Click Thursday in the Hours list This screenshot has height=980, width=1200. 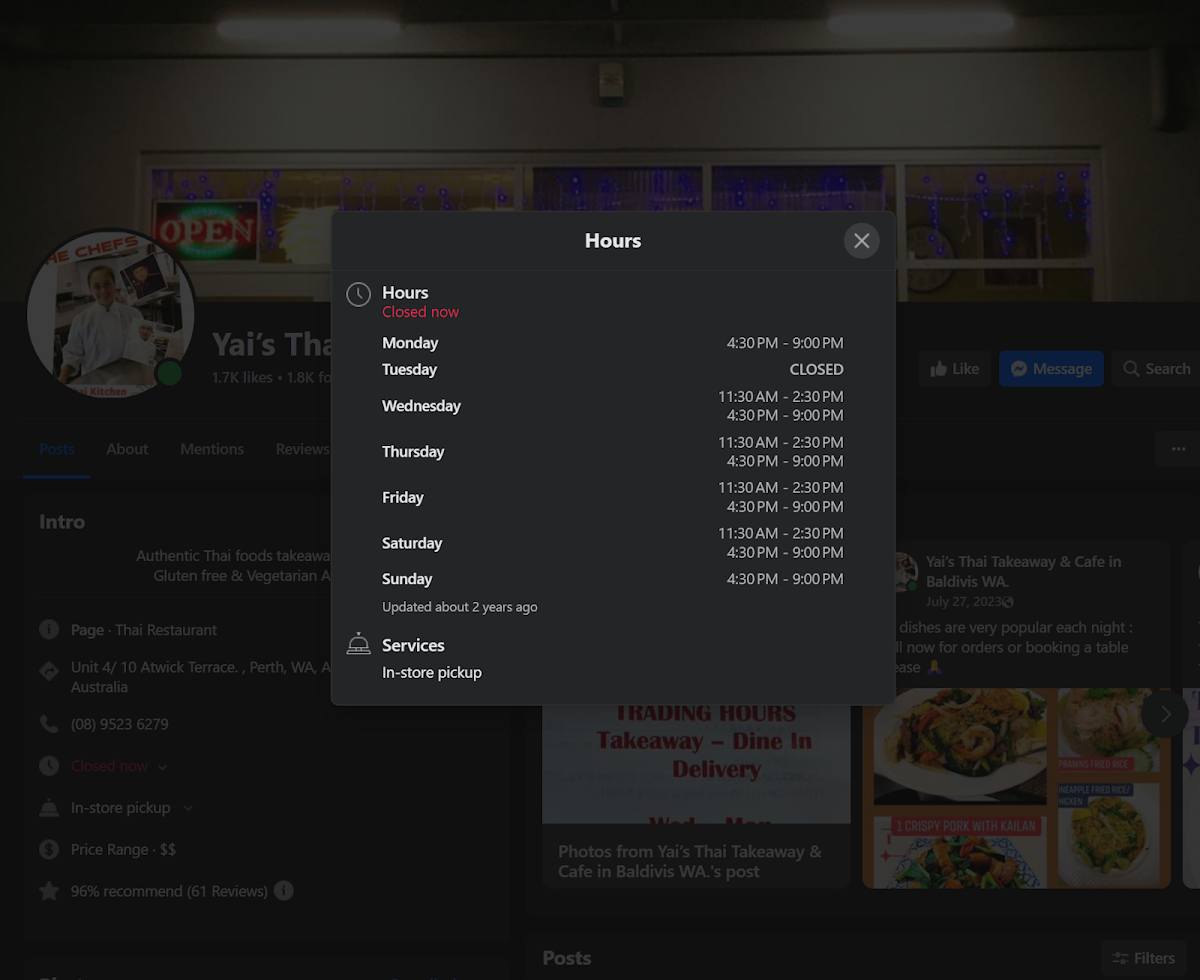[413, 452]
